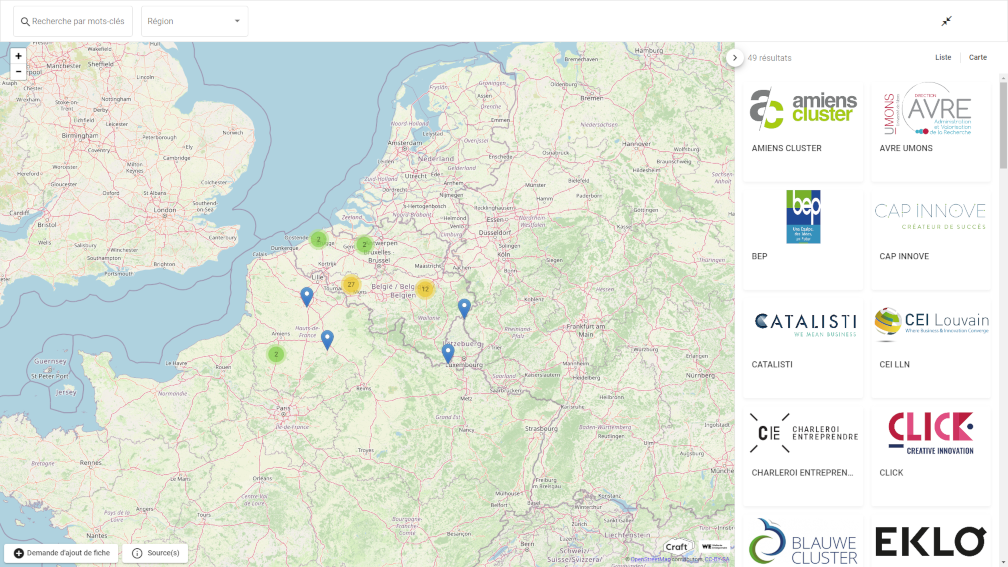Zoom in on the map with plus button
1008x567 pixels.
pos(18,57)
